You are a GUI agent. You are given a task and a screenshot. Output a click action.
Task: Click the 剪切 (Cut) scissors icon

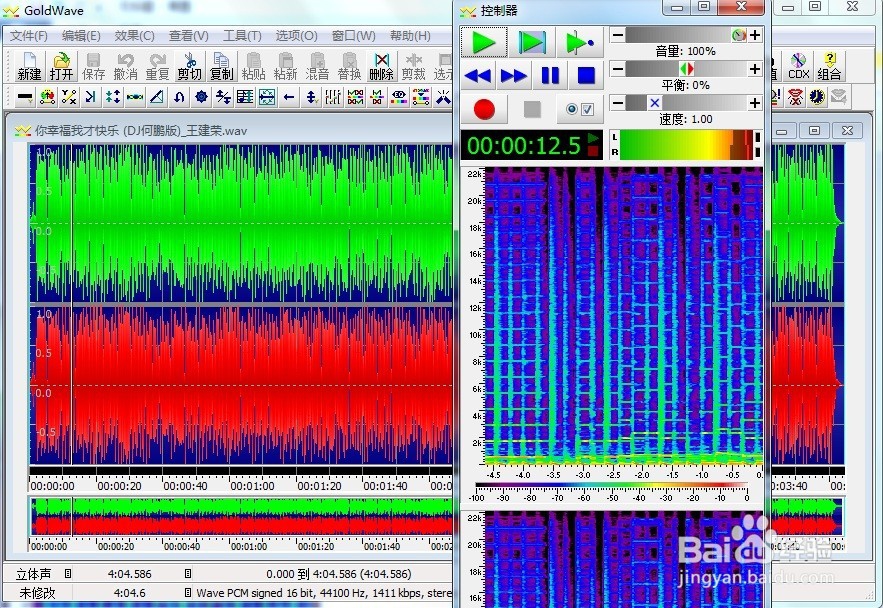[x=189, y=66]
